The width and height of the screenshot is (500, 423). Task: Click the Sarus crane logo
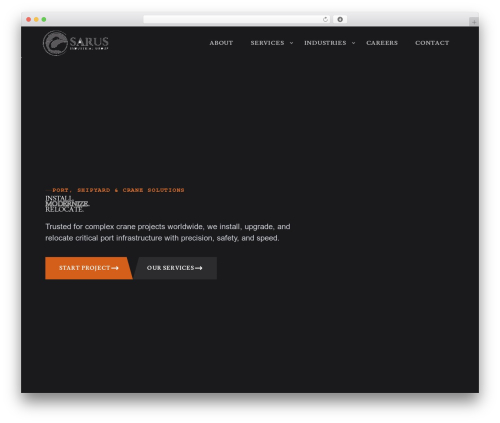(76, 43)
